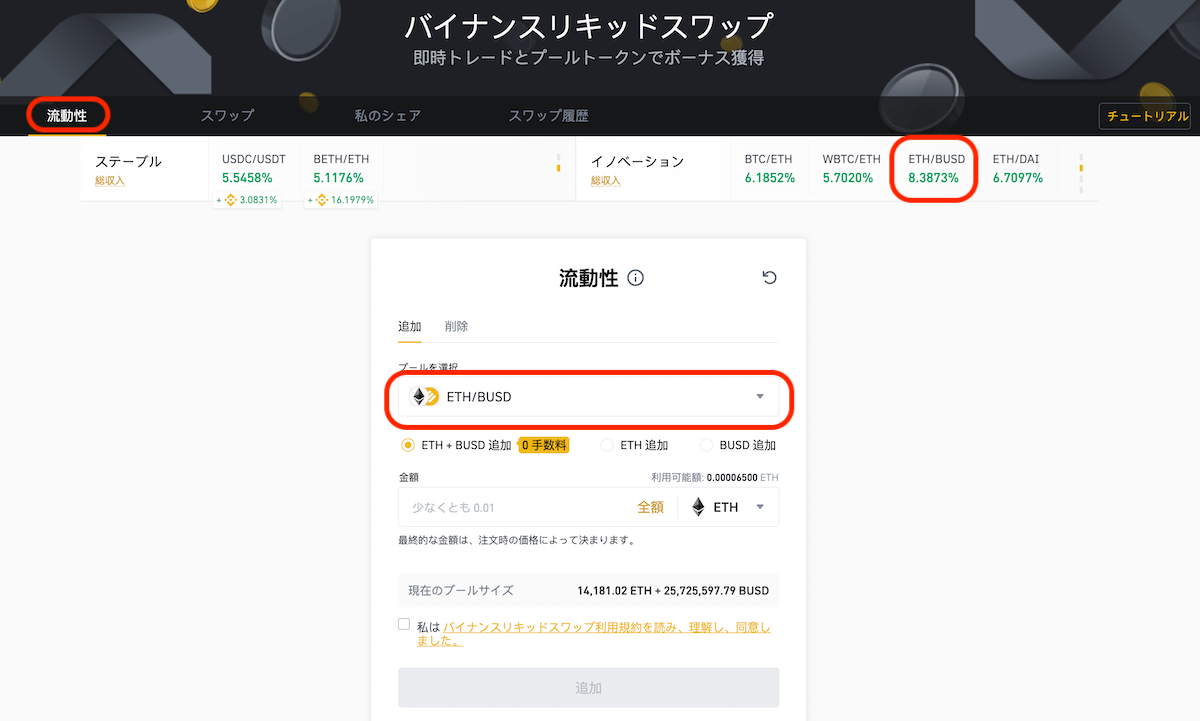Click the ETH/BUSD pair icon in pool selector
This screenshot has width=1200, height=721.
pyautogui.click(x=425, y=397)
